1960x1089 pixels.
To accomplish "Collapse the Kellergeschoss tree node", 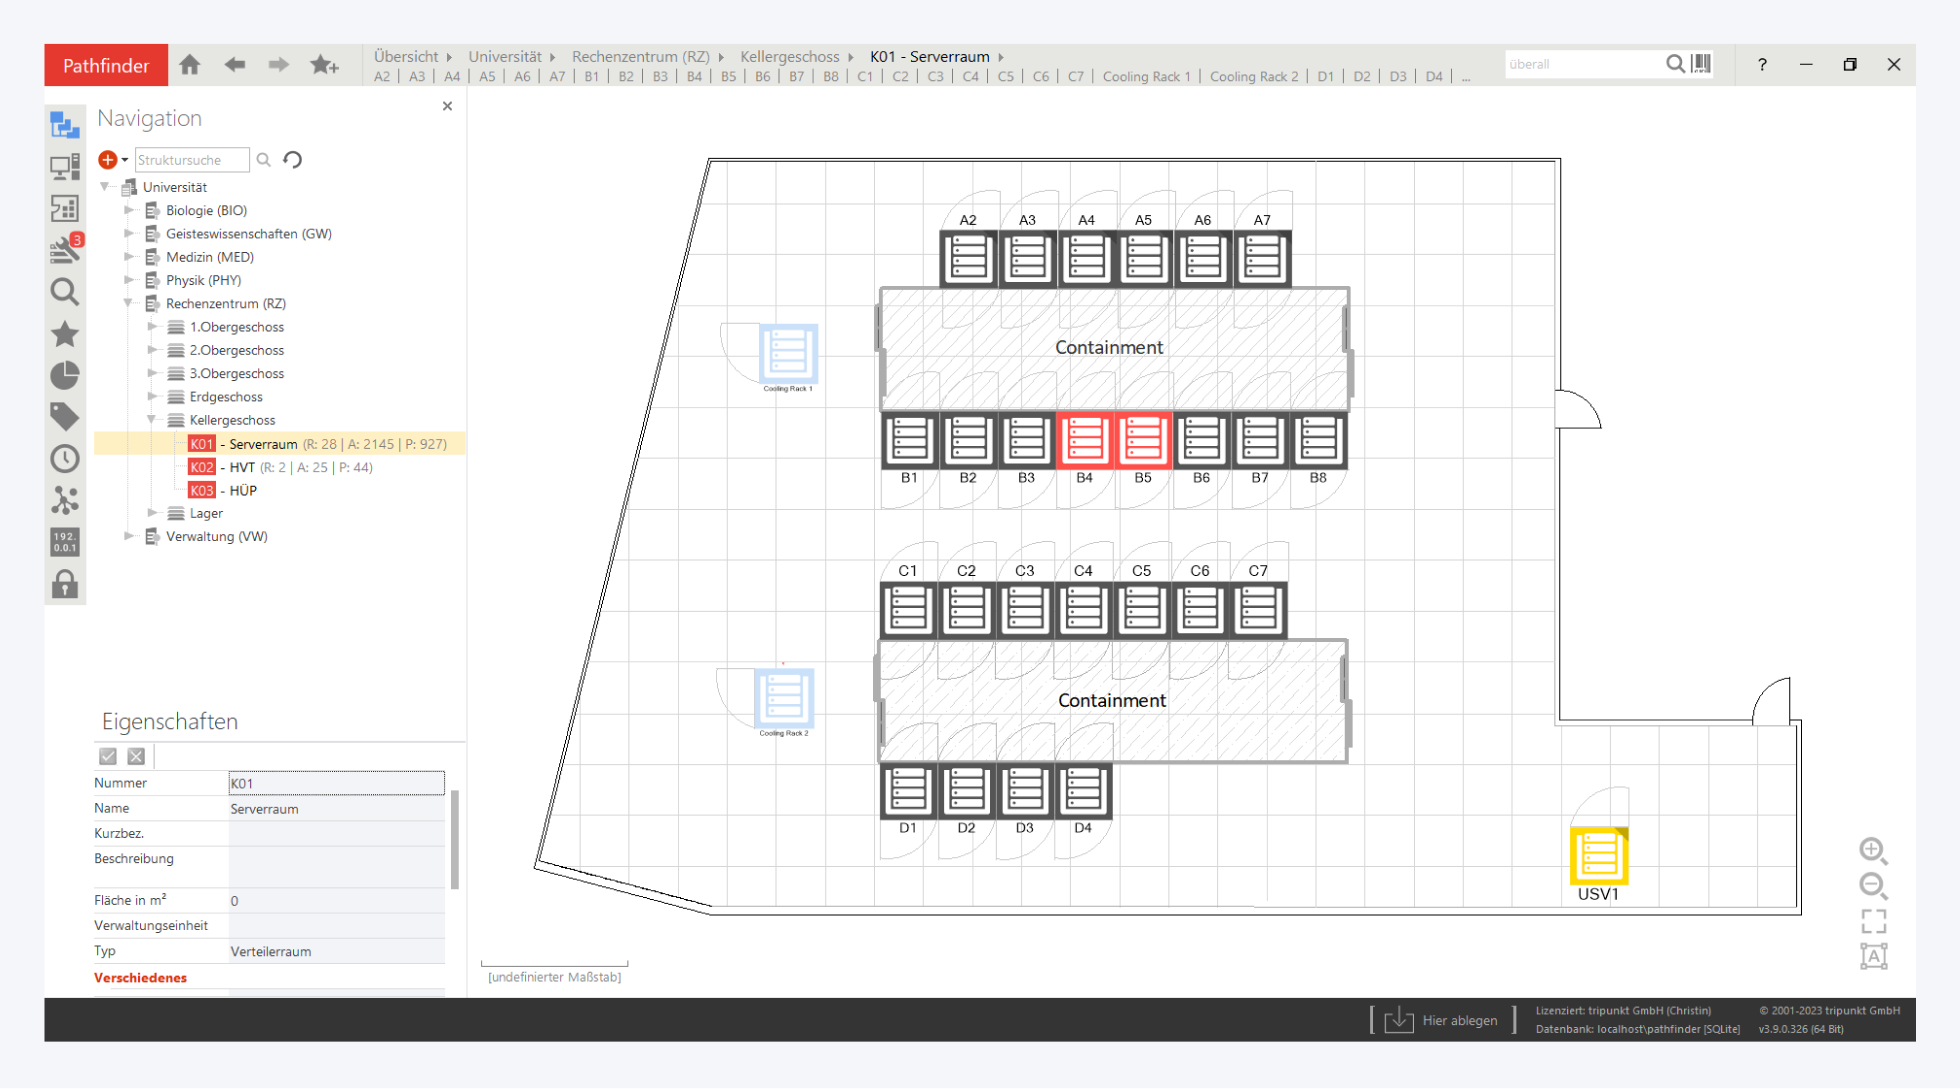I will point(152,420).
